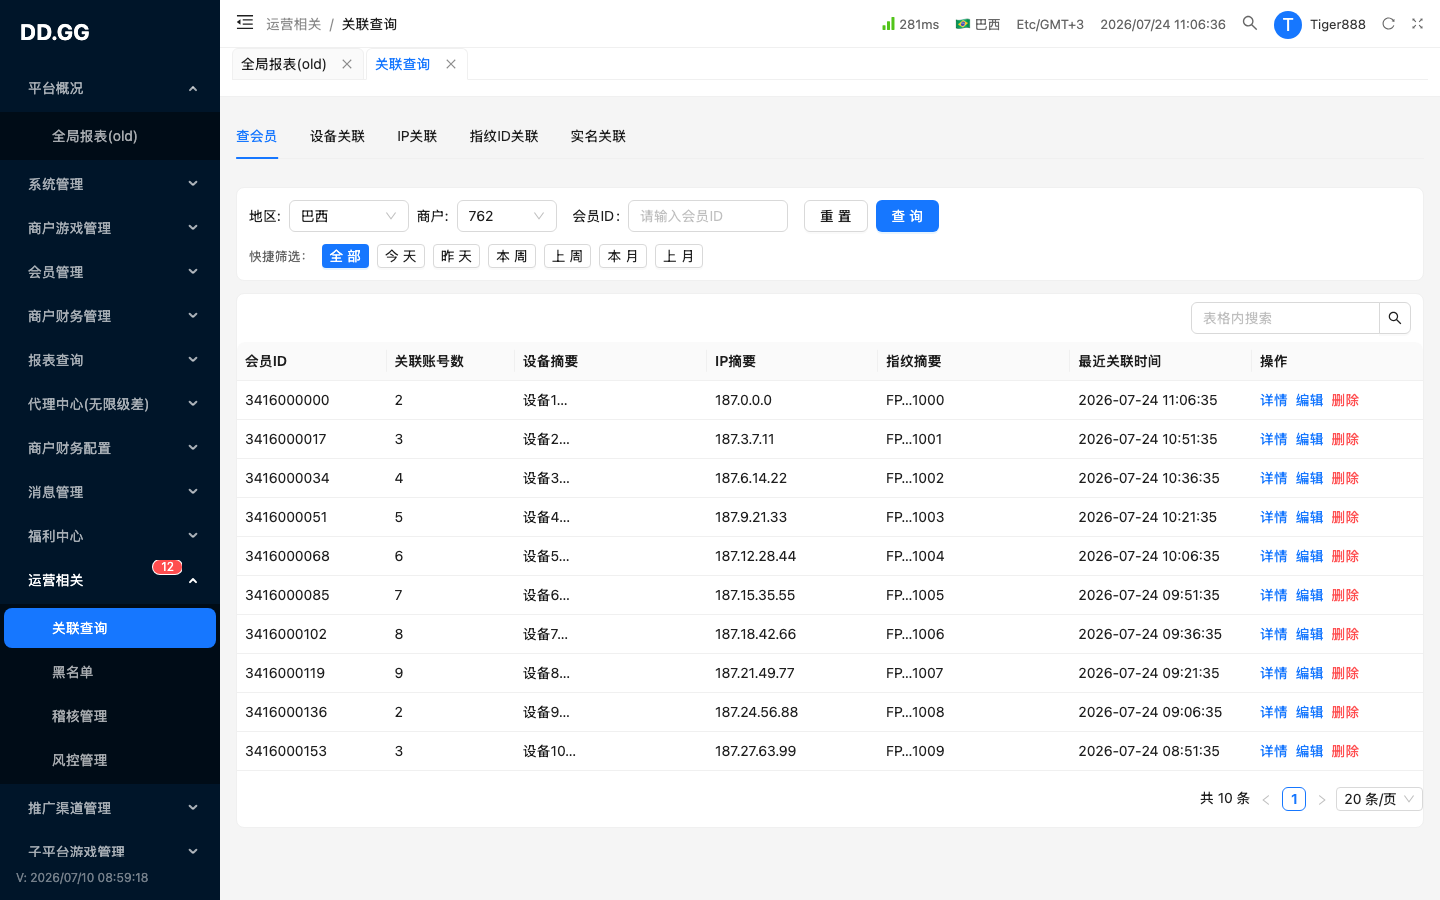Click 删除 for member 3416000153

tap(1345, 751)
